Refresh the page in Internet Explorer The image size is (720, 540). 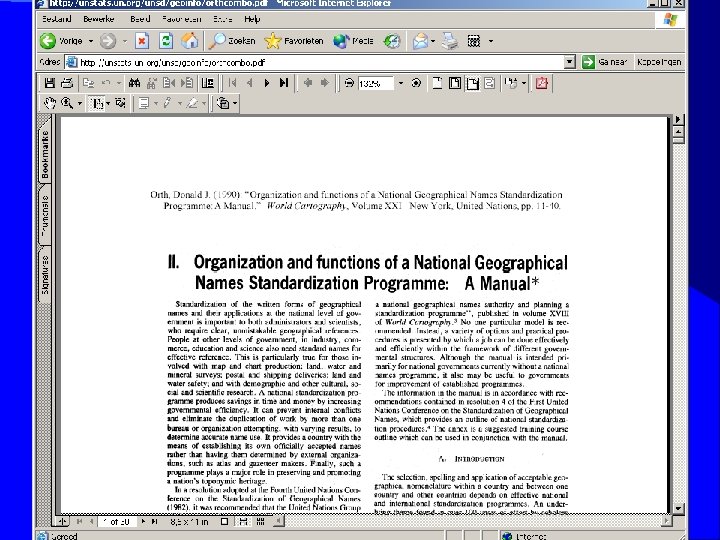click(166, 41)
